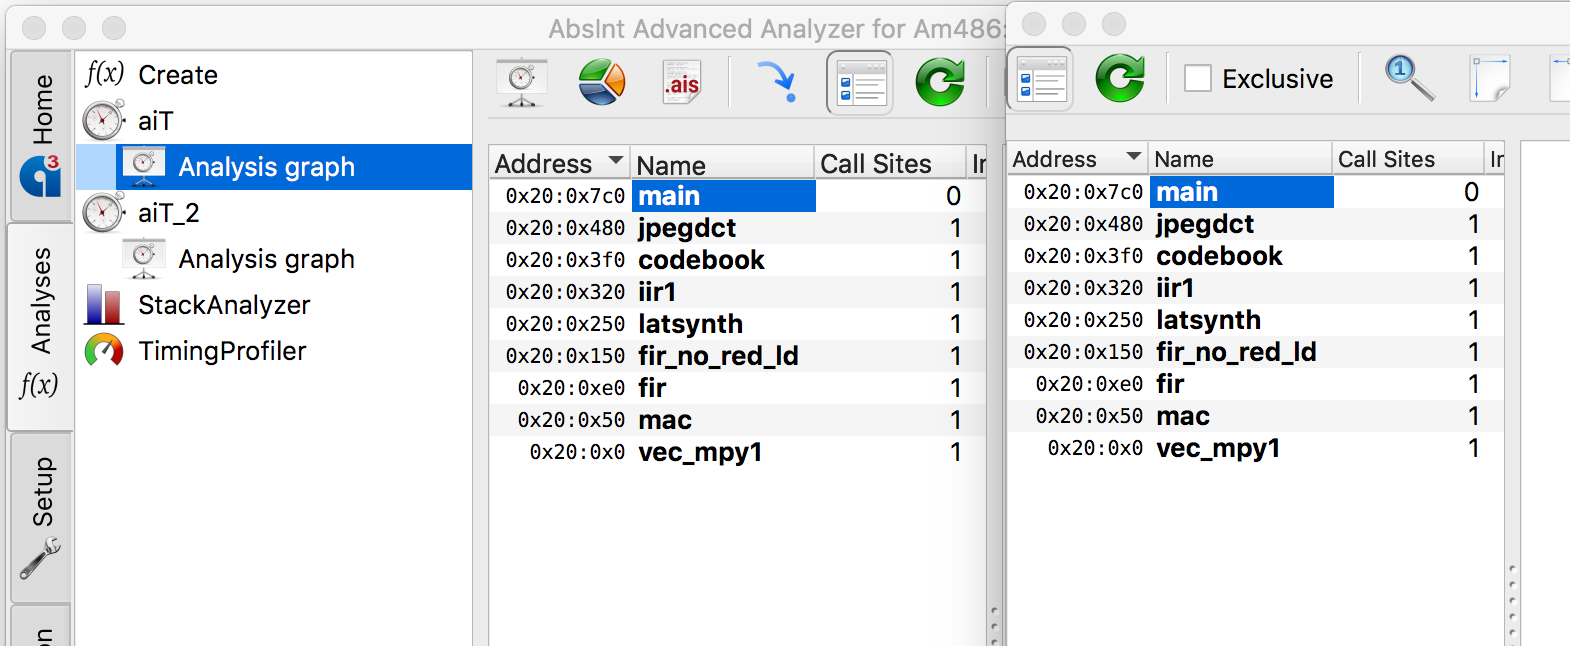Select jpegdct row in left table
The width and height of the screenshot is (1570, 646).
click(x=687, y=228)
